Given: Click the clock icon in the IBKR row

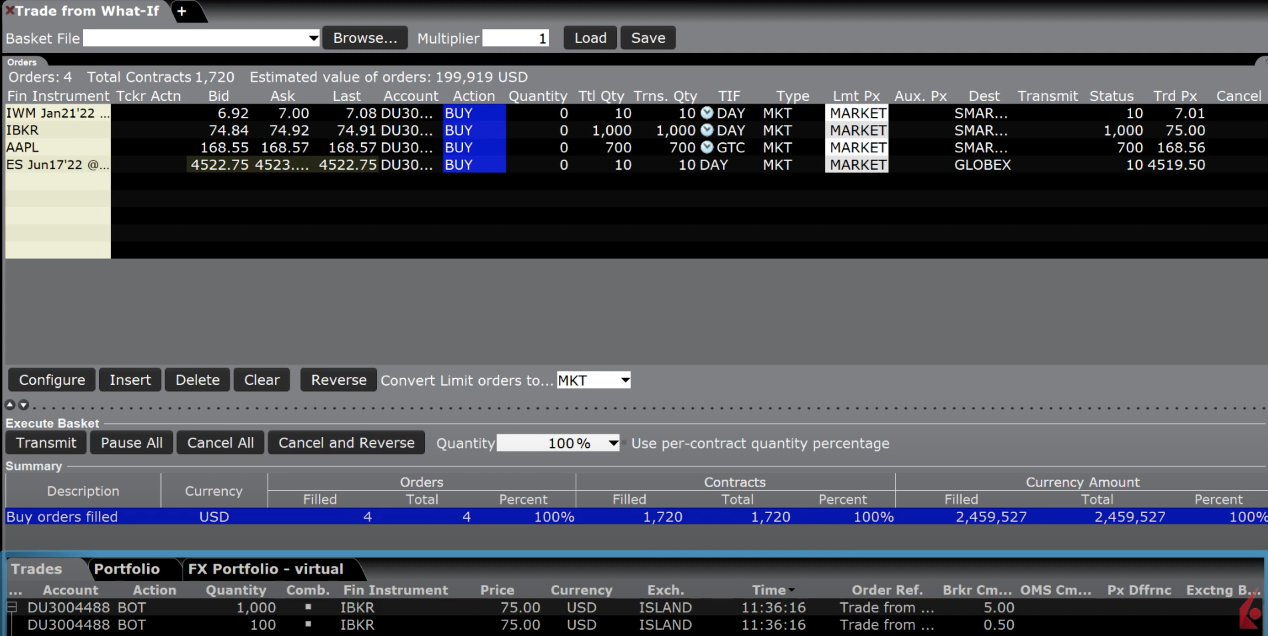Looking at the screenshot, I should (x=707, y=130).
